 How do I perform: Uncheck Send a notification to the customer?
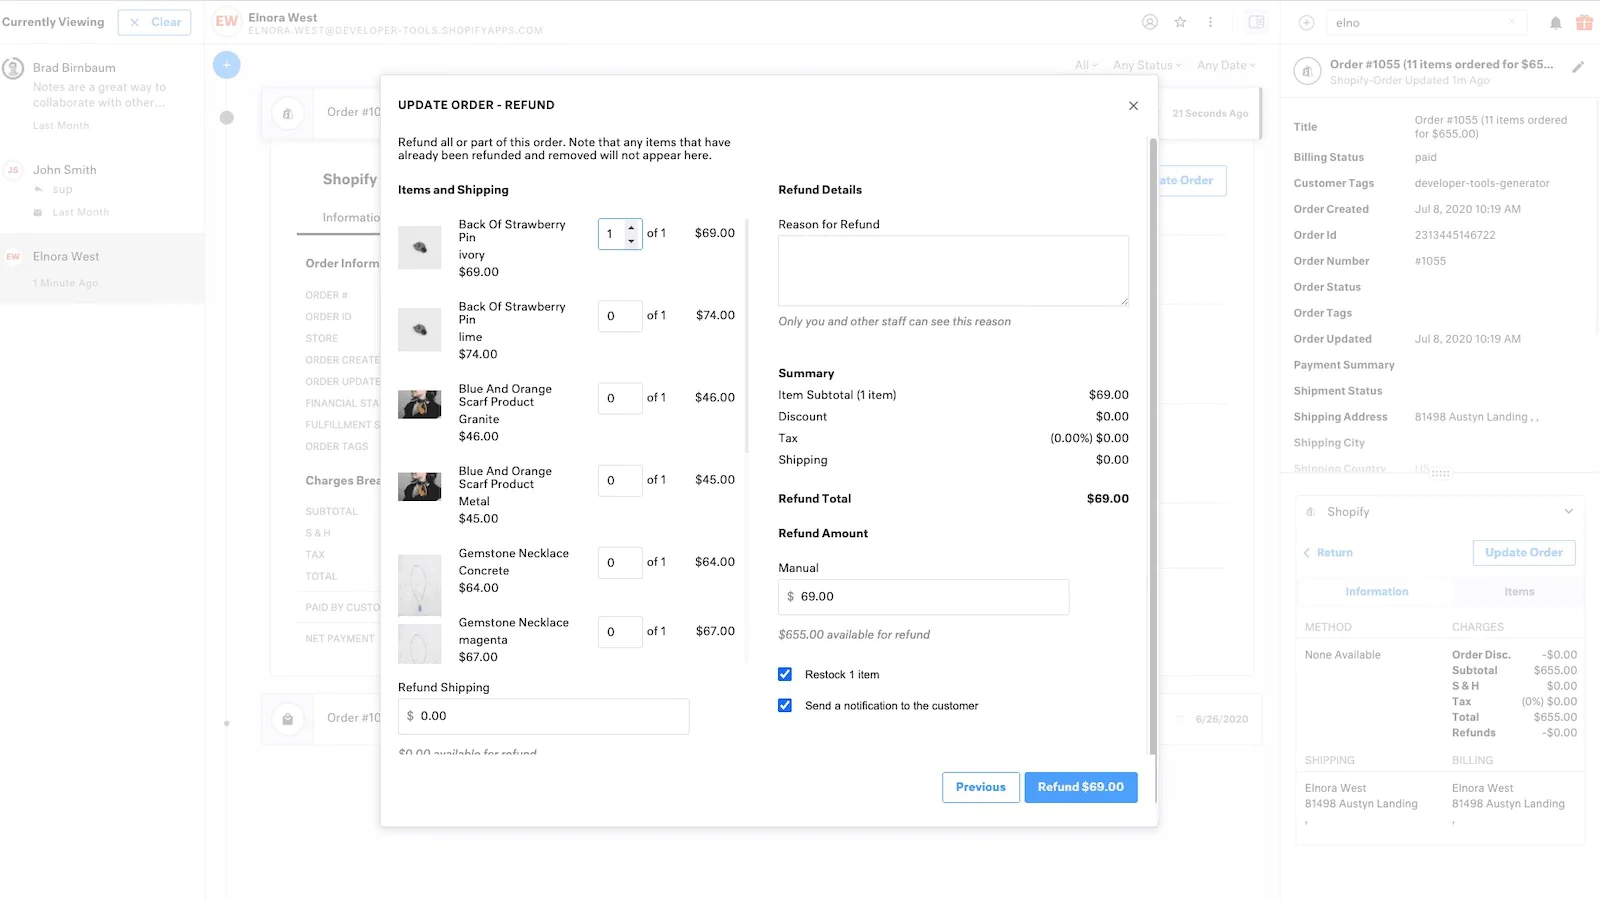[x=785, y=705]
